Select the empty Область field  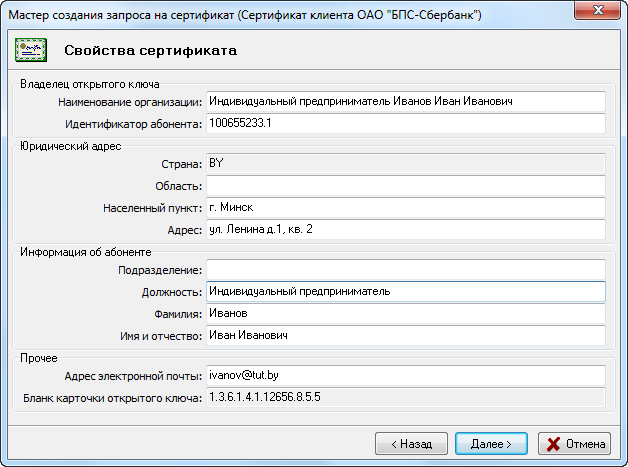[405, 185]
